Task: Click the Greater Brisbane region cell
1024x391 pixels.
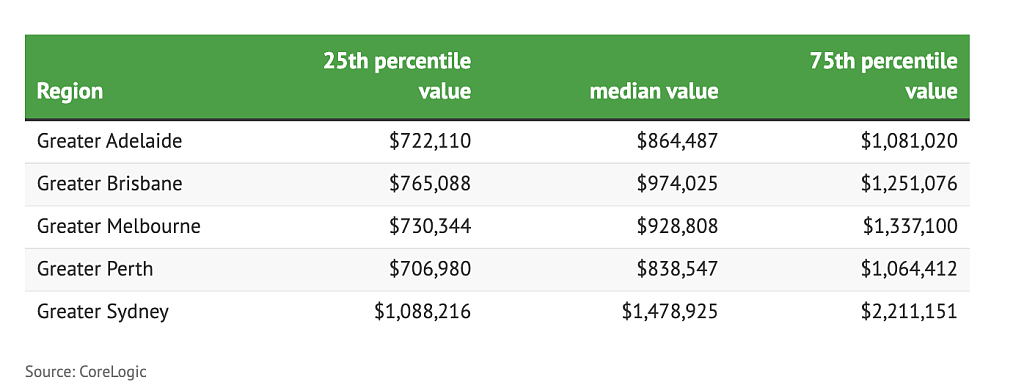Action: [x=109, y=183]
